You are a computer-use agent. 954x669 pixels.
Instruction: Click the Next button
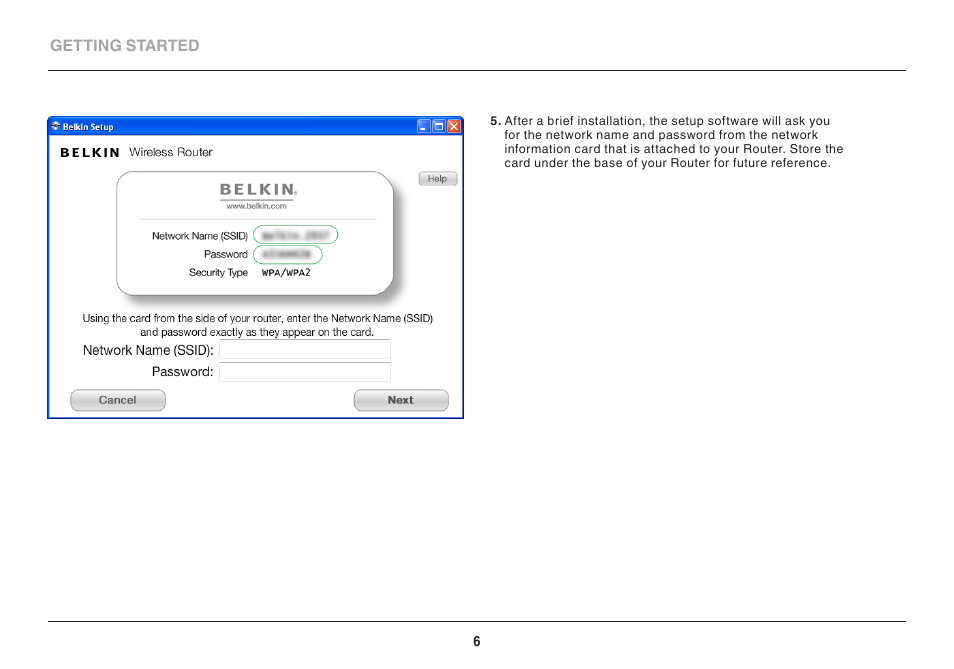401,400
